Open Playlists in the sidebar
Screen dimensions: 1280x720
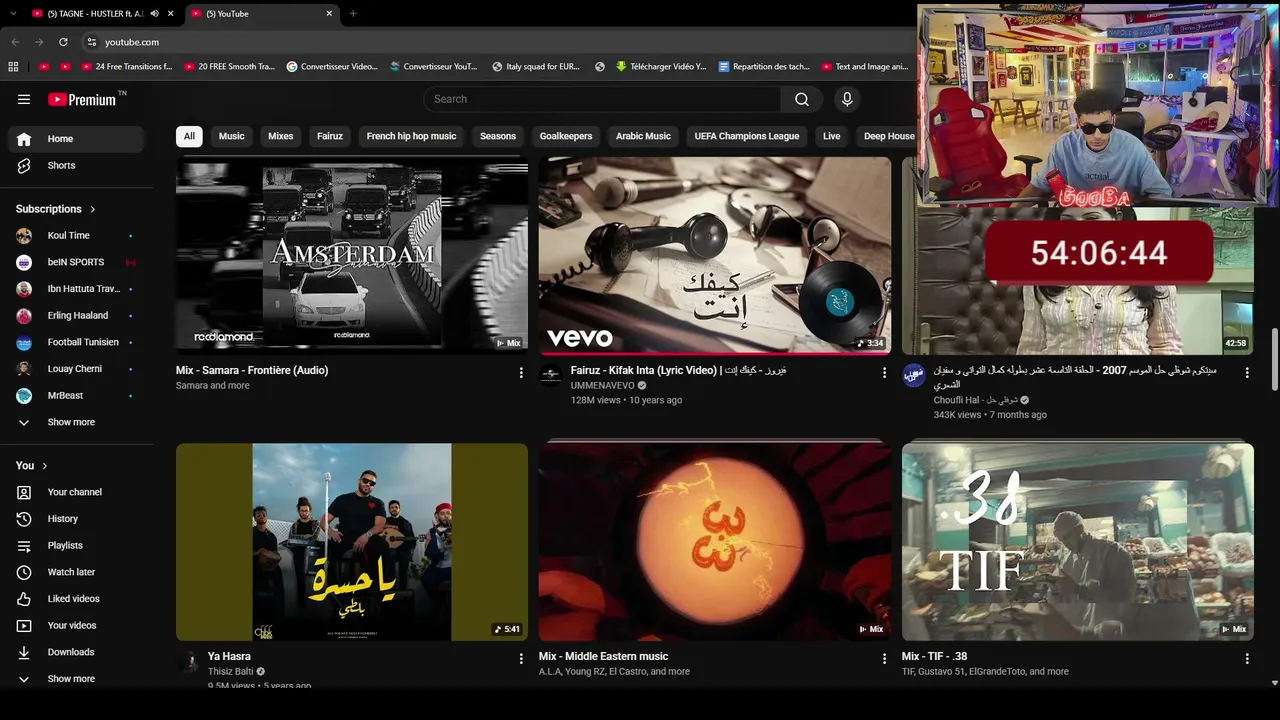(77, 546)
